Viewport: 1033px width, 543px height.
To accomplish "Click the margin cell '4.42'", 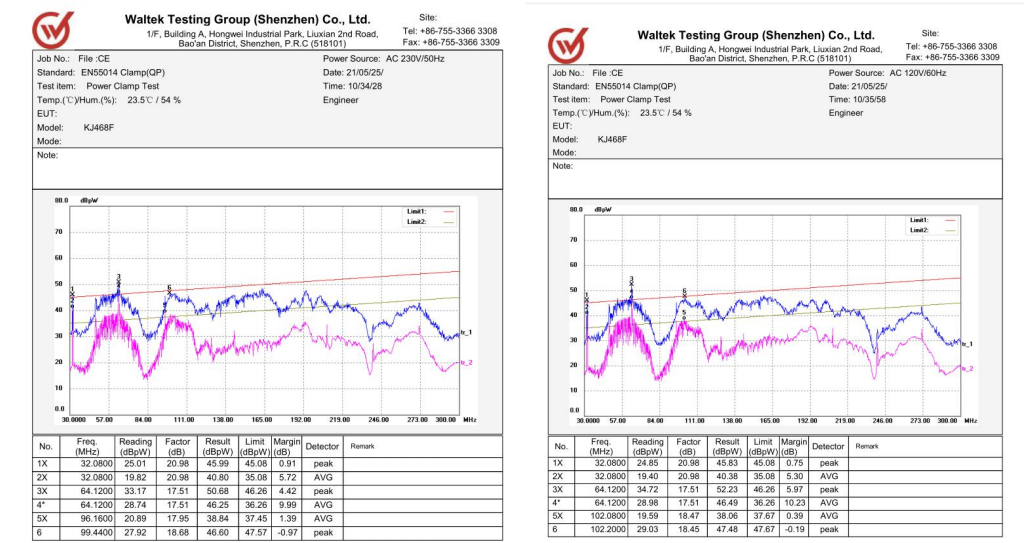I will (x=287, y=492).
